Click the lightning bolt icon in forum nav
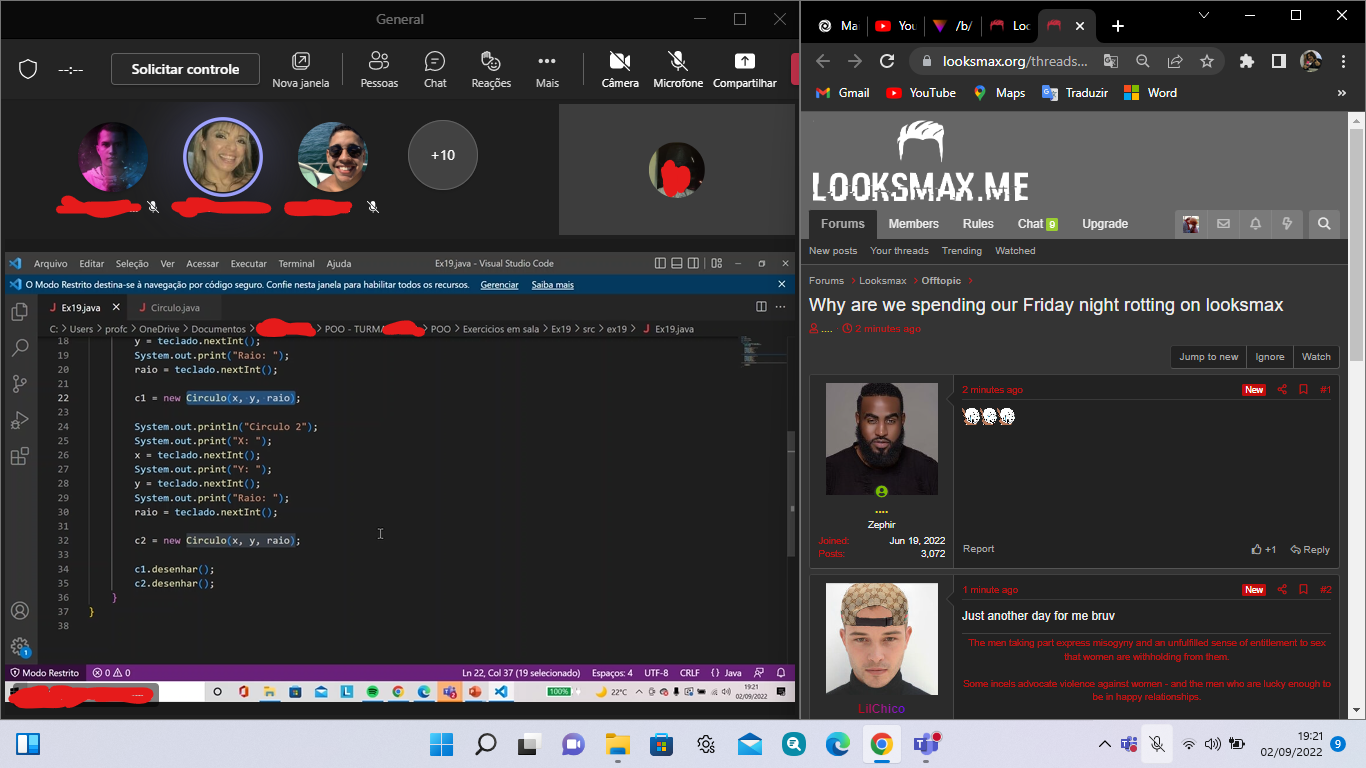The height and width of the screenshot is (768, 1366). [x=1287, y=224]
